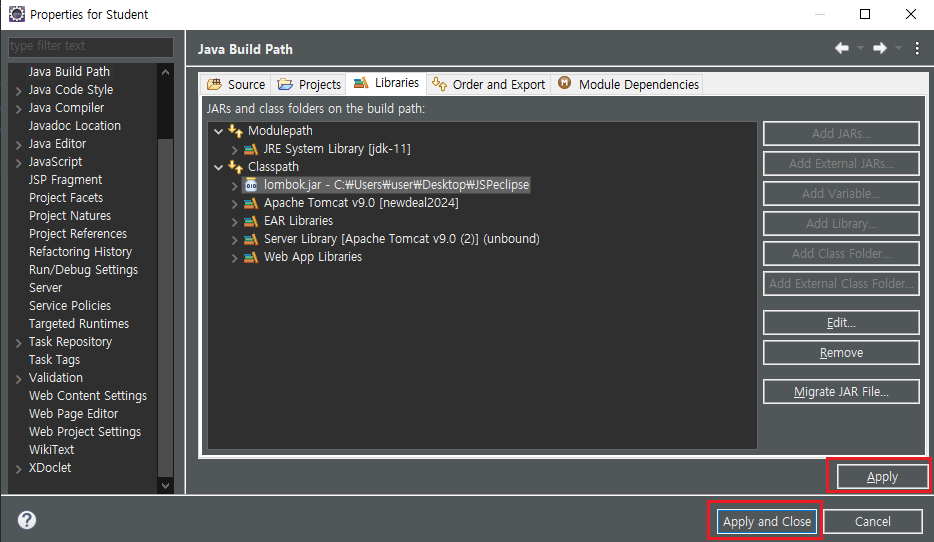
Task: Select Web Content Settings in sidebar
Action: 88,396
